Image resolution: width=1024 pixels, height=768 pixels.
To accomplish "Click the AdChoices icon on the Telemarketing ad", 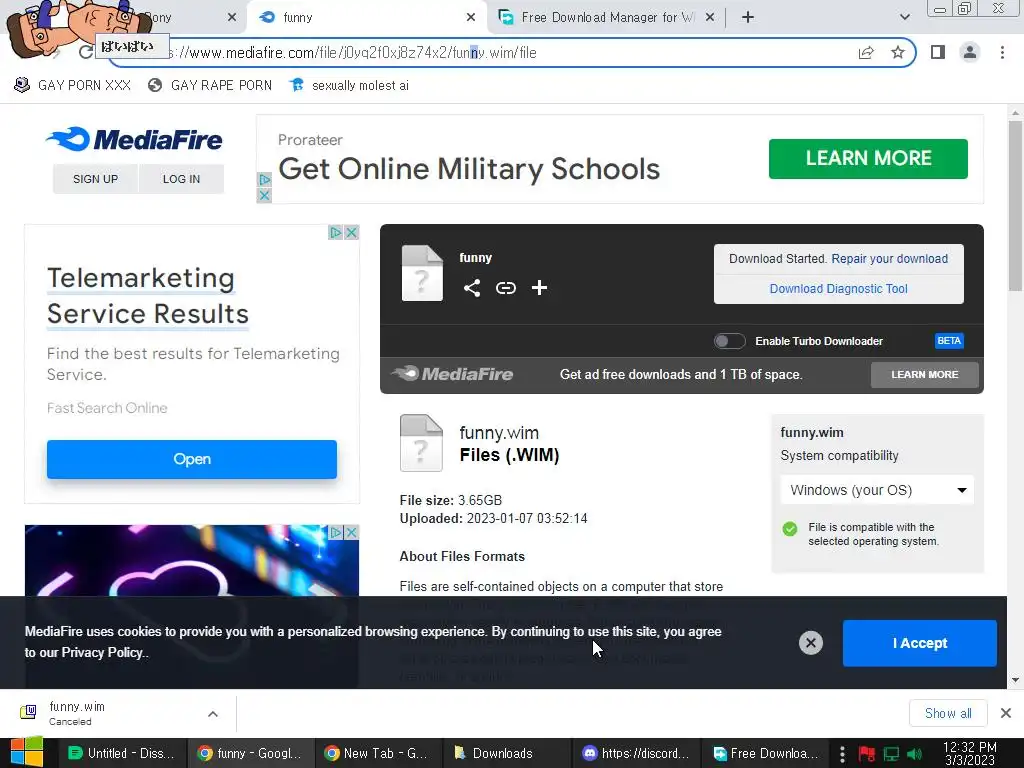I will tap(336, 232).
